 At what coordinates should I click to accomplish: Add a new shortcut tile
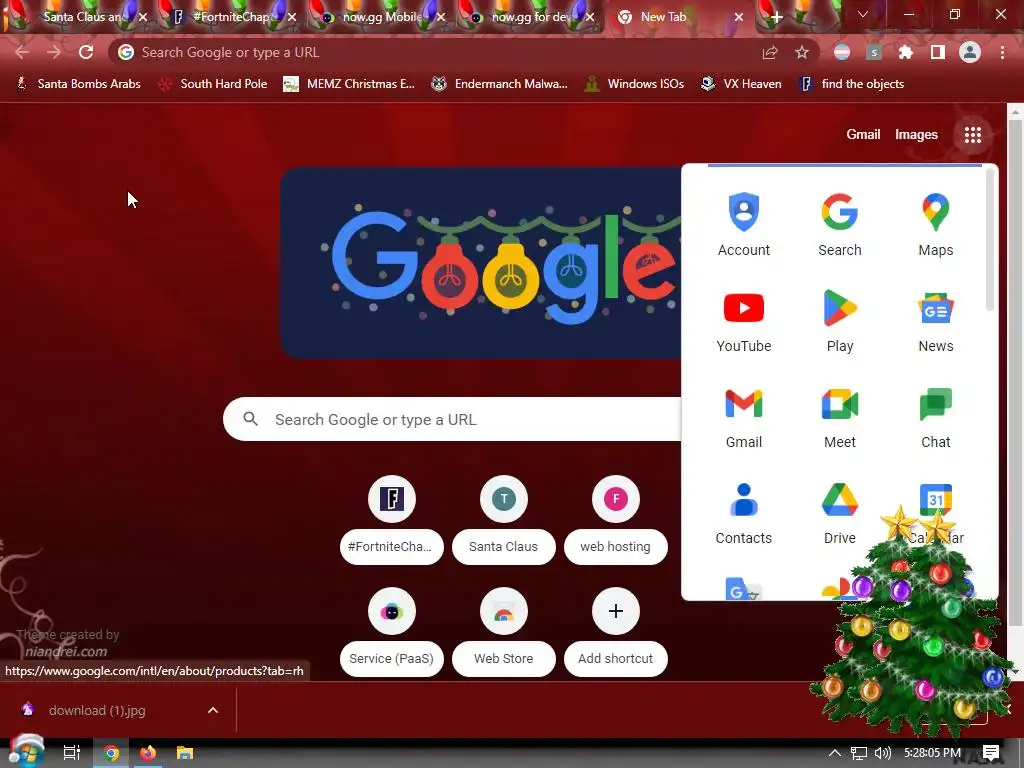pyautogui.click(x=615, y=632)
